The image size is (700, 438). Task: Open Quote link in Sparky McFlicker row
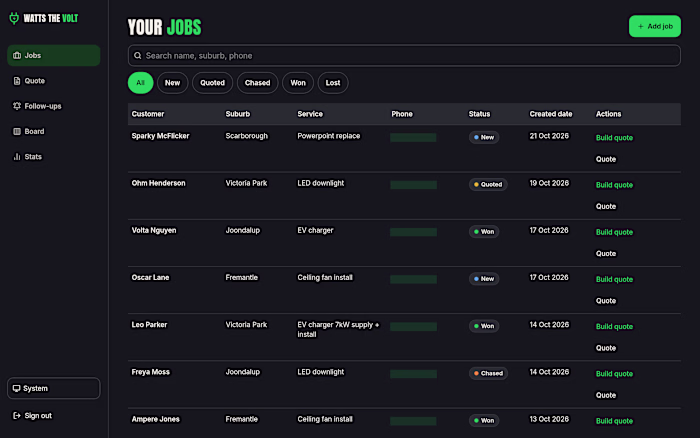(x=606, y=159)
